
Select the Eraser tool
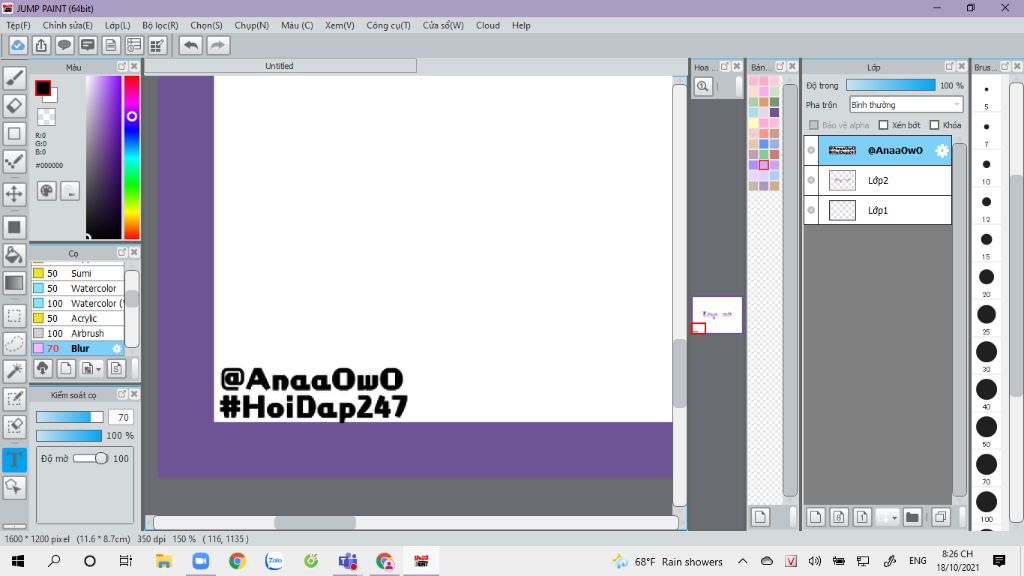click(x=14, y=106)
